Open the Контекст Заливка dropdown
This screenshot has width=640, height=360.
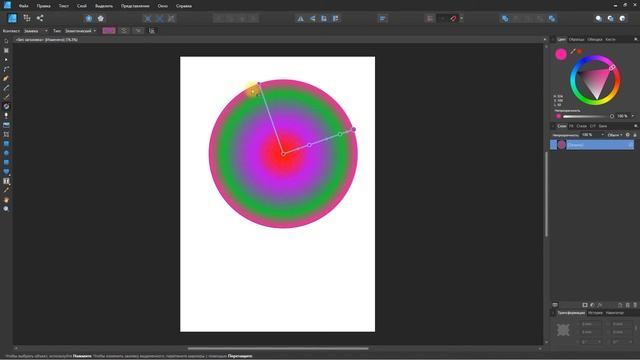(x=36, y=31)
